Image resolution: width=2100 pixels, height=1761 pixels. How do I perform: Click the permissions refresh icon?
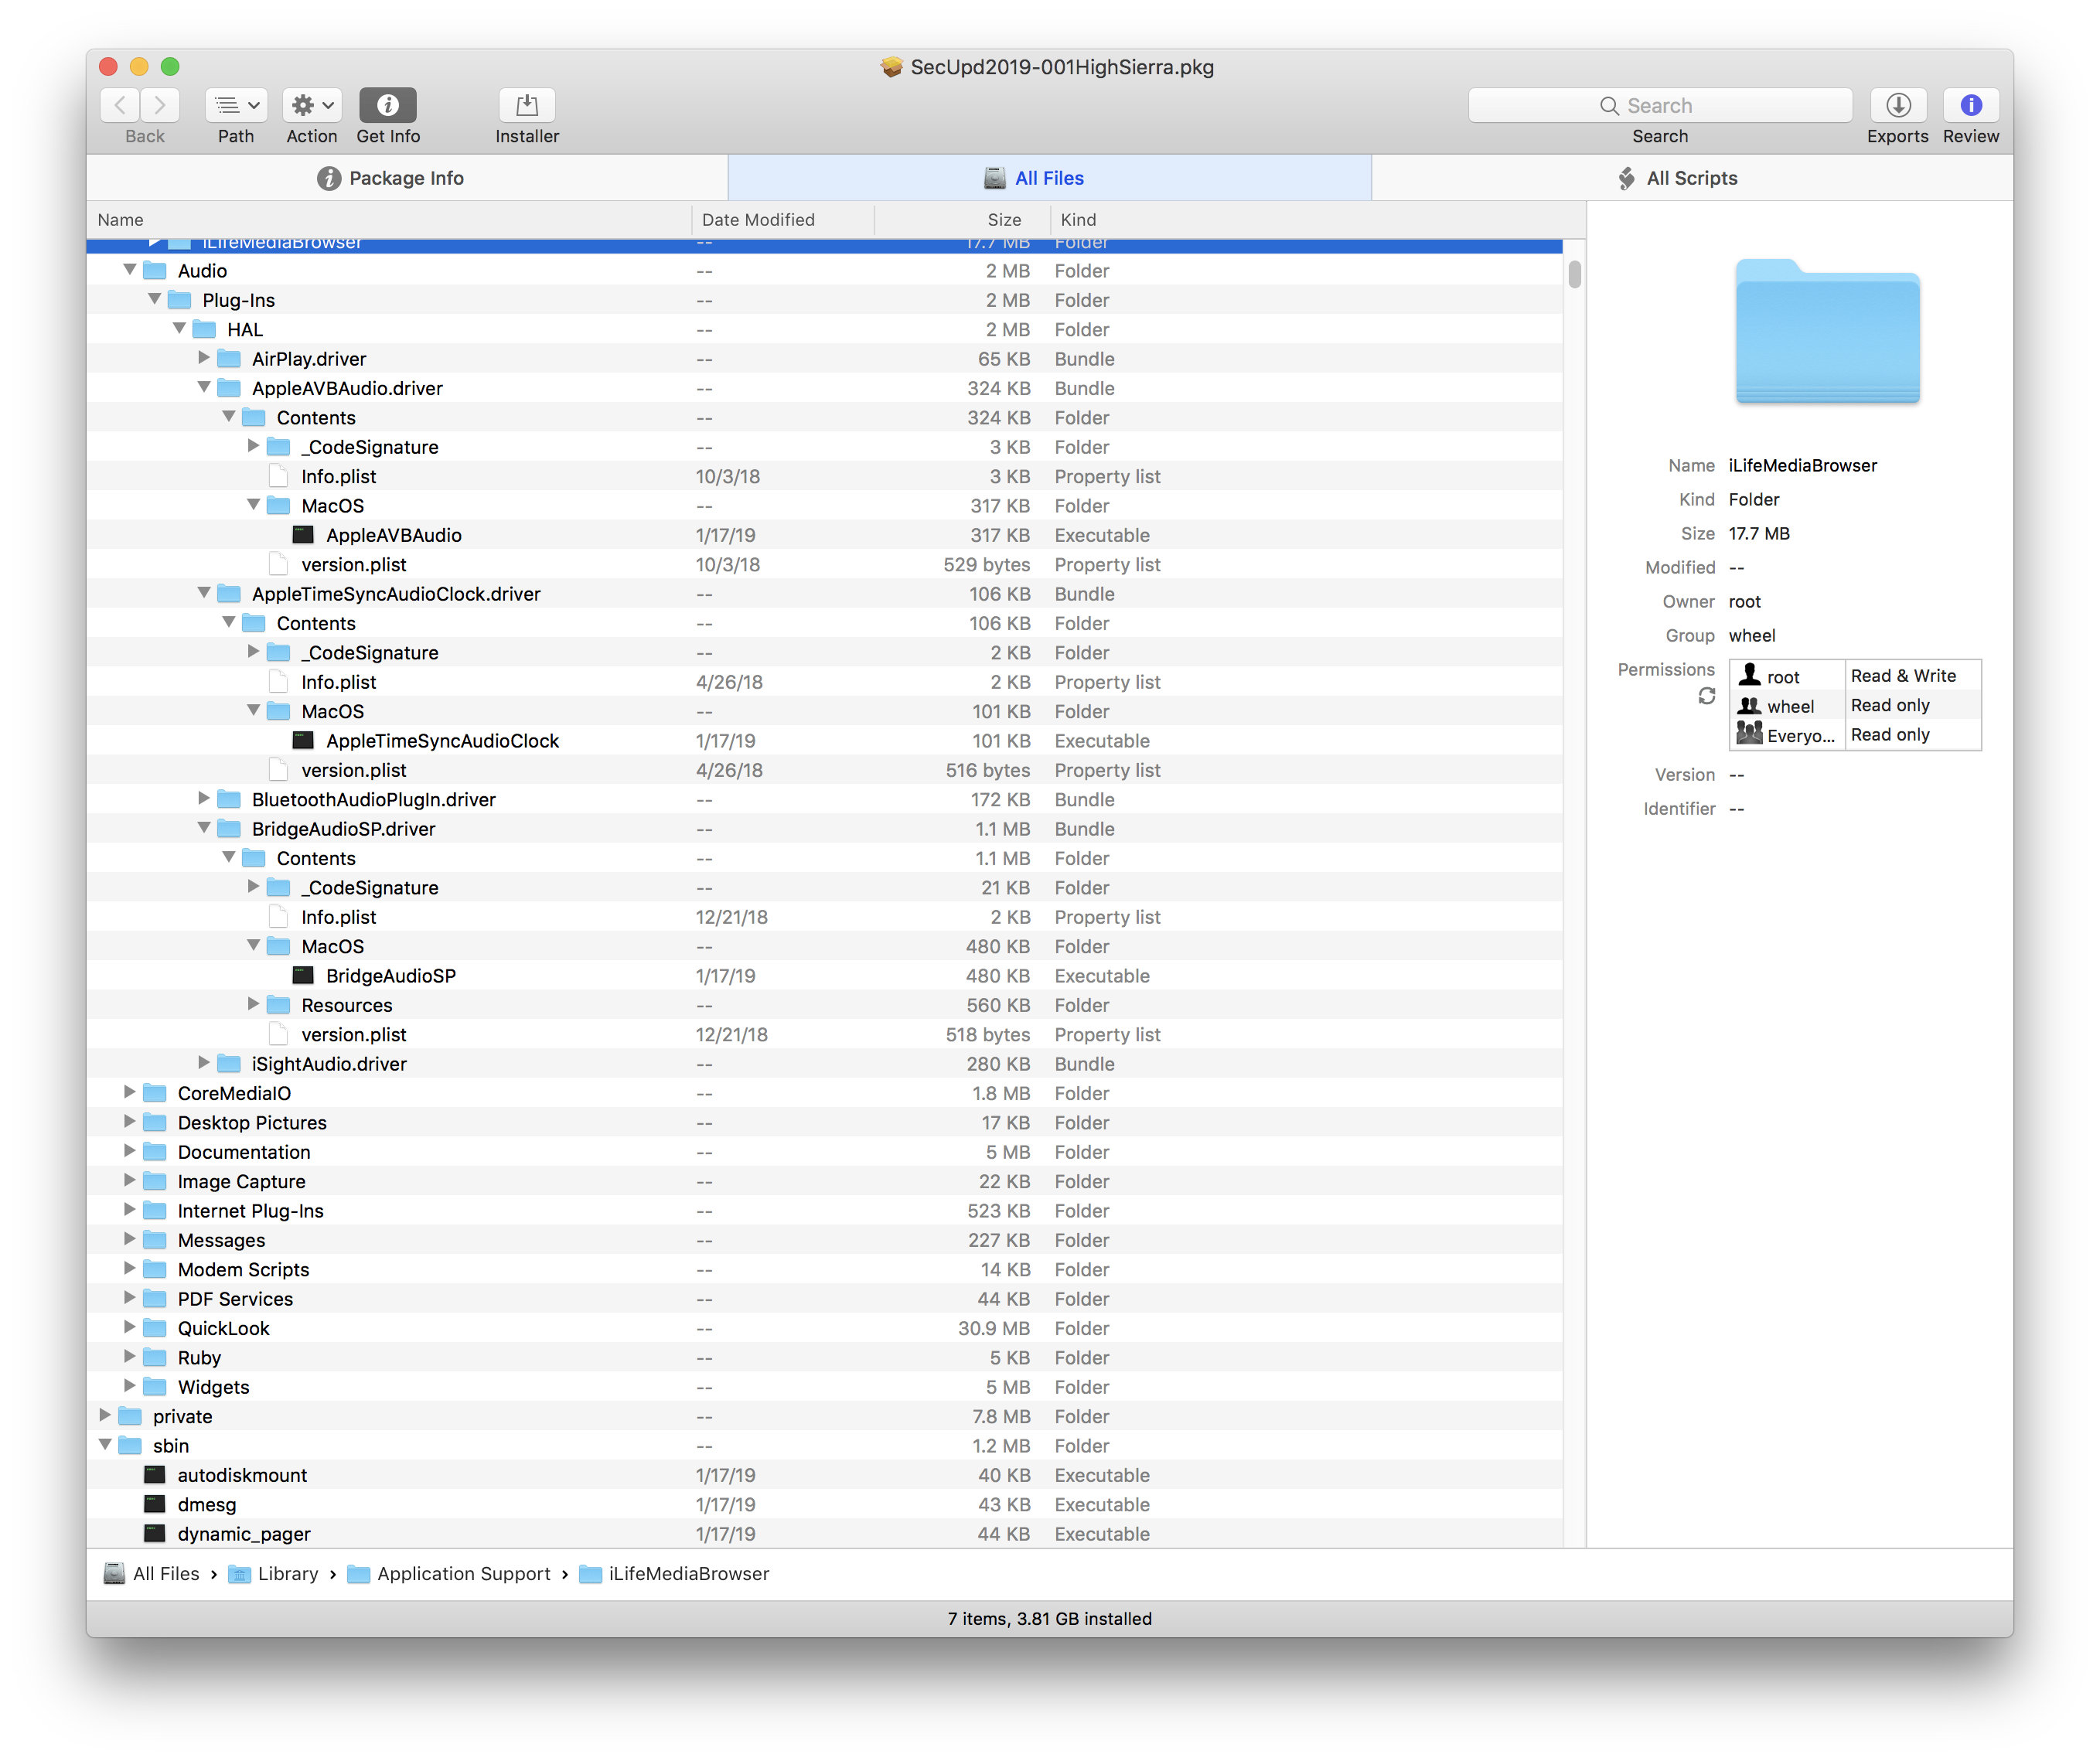pyautogui.click(x=1706, y=696)
